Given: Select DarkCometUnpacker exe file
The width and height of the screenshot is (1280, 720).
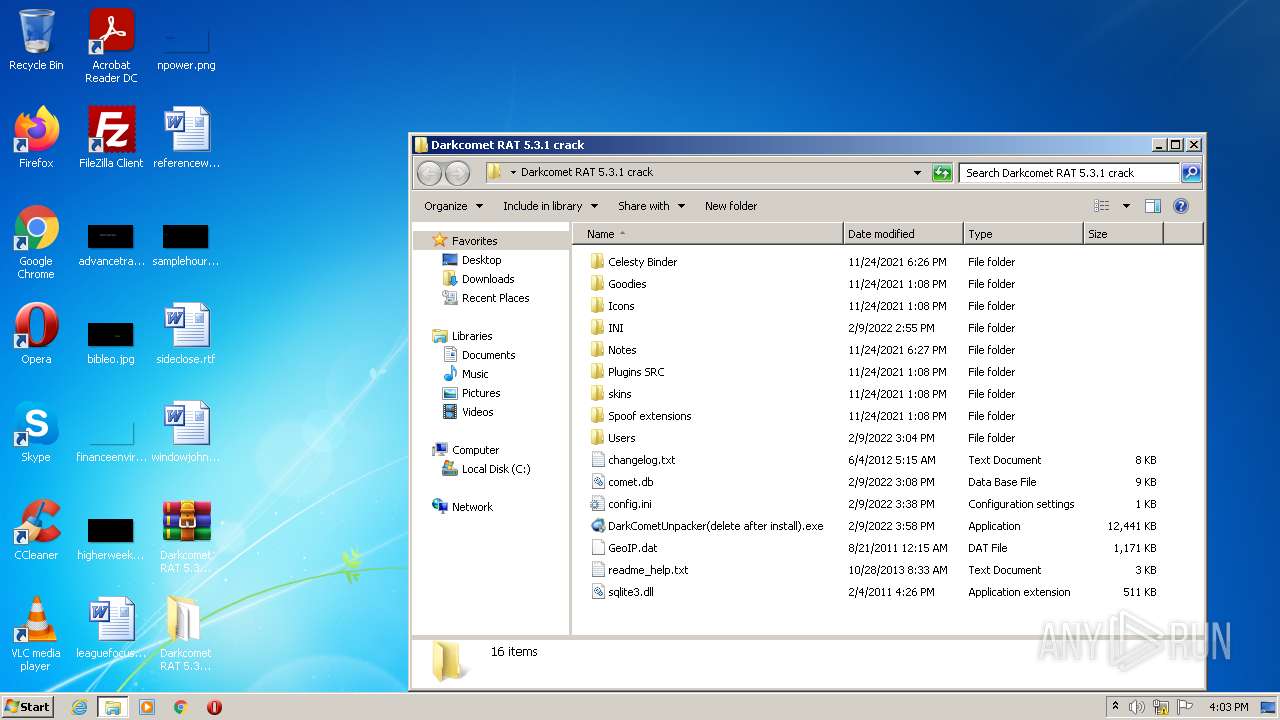Looking at the screenshot, I should point(715,526).
